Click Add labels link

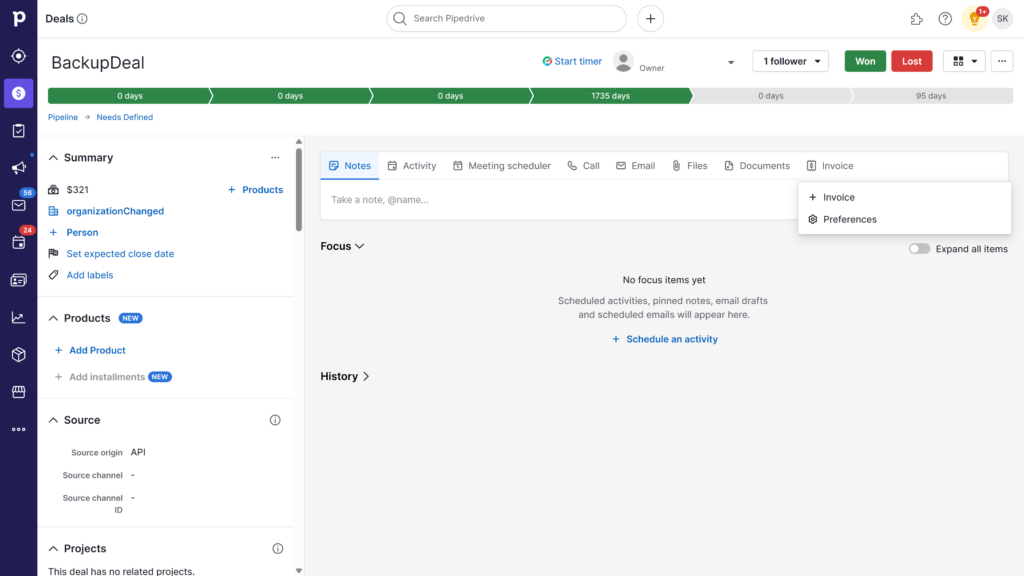pyautogui.click(x=89, y=275)
